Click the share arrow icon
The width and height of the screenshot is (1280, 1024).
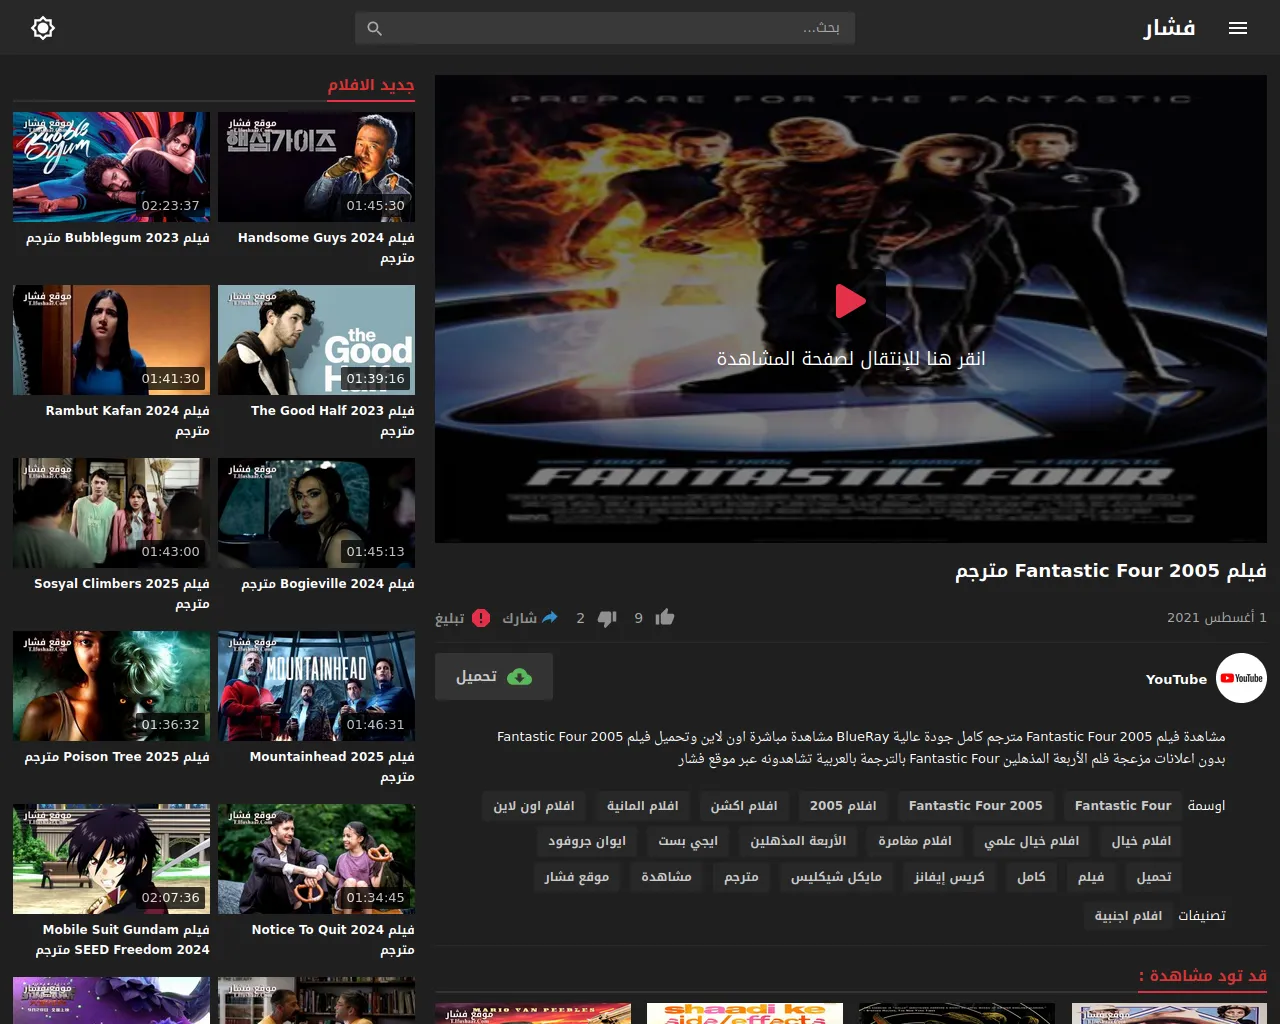pos(548,618)
